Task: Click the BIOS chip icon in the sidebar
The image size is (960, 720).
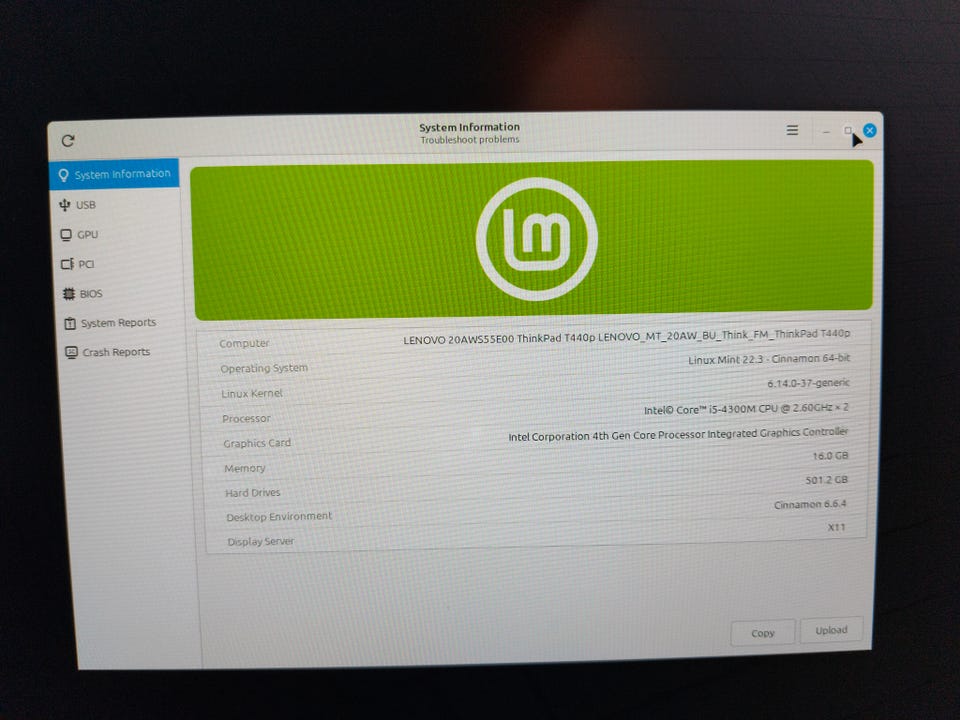Action: 69,294
